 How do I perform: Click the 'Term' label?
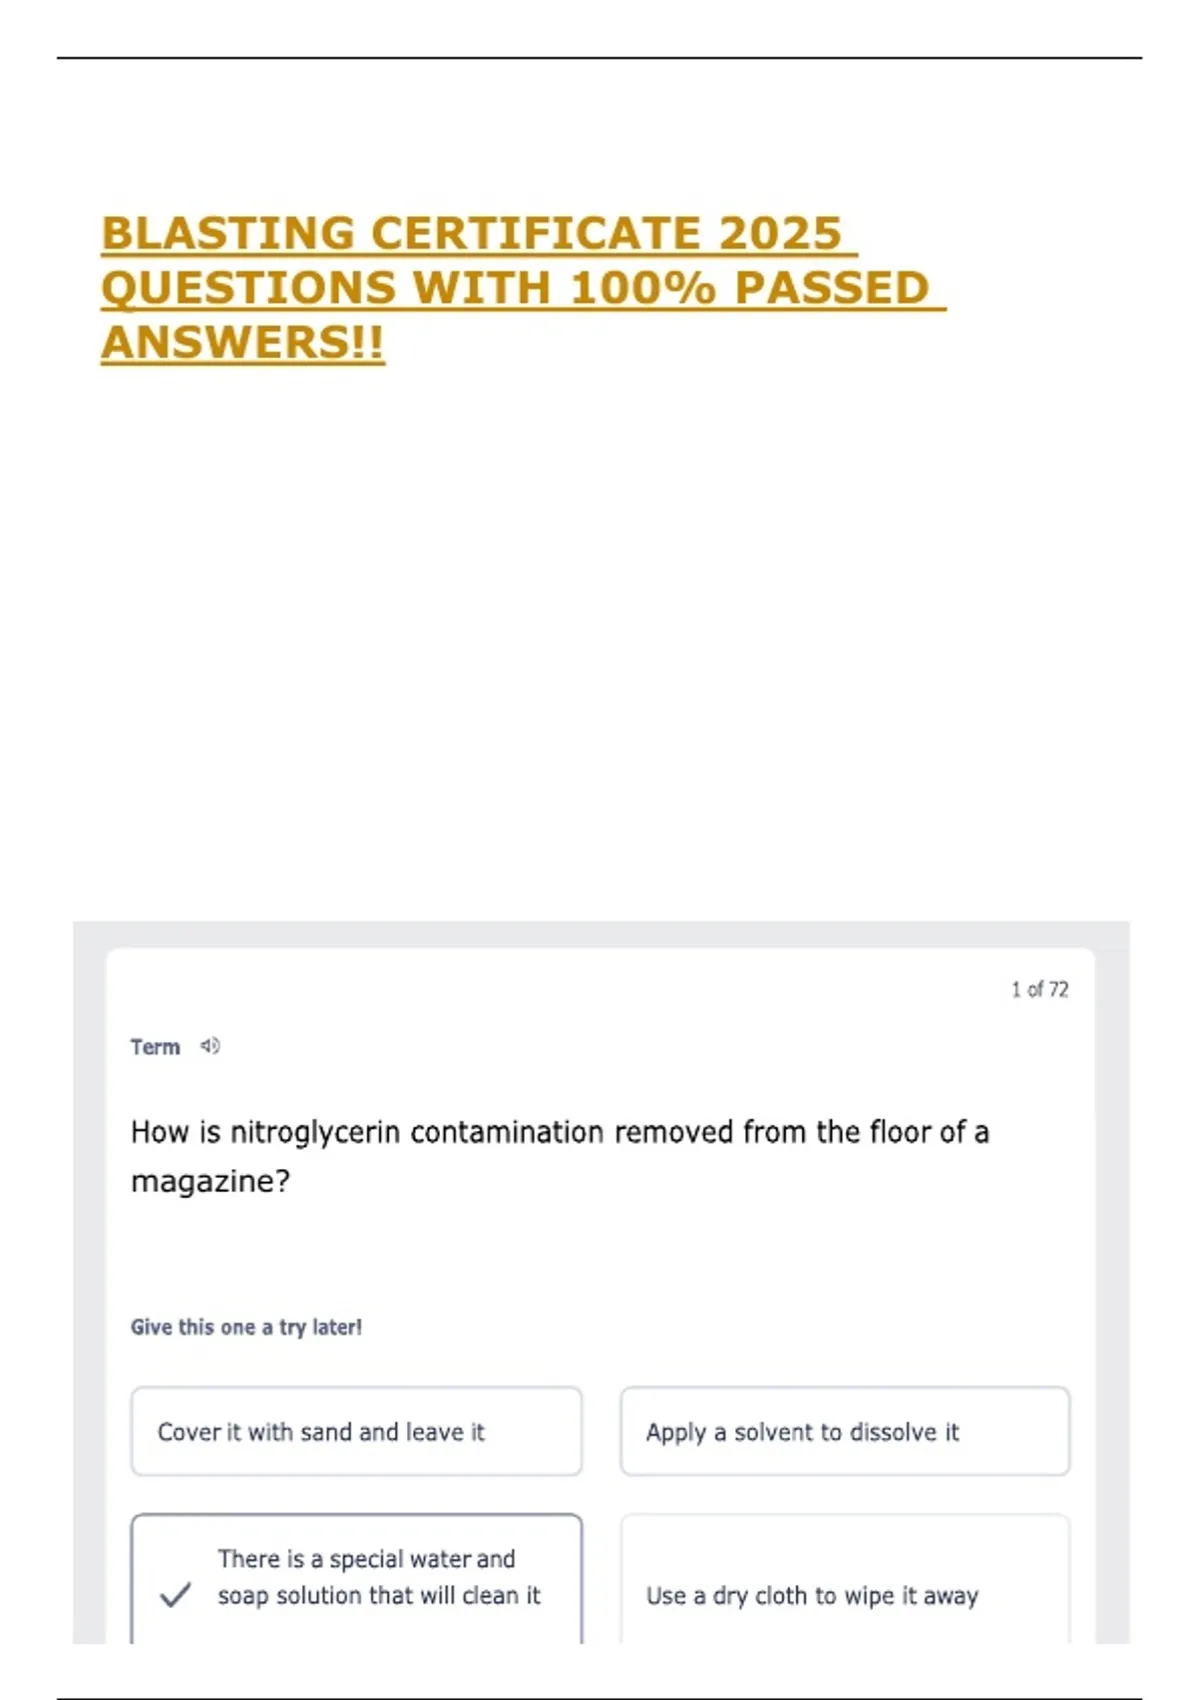155,1047
